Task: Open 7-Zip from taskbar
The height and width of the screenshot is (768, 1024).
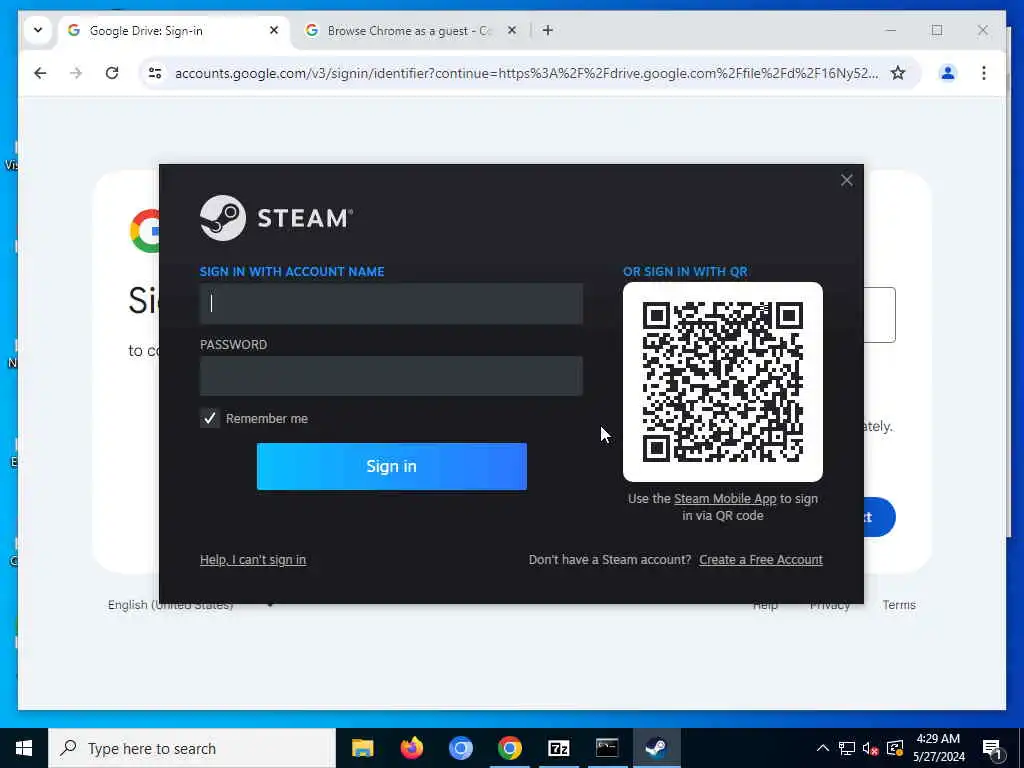Action: [558, 748]
